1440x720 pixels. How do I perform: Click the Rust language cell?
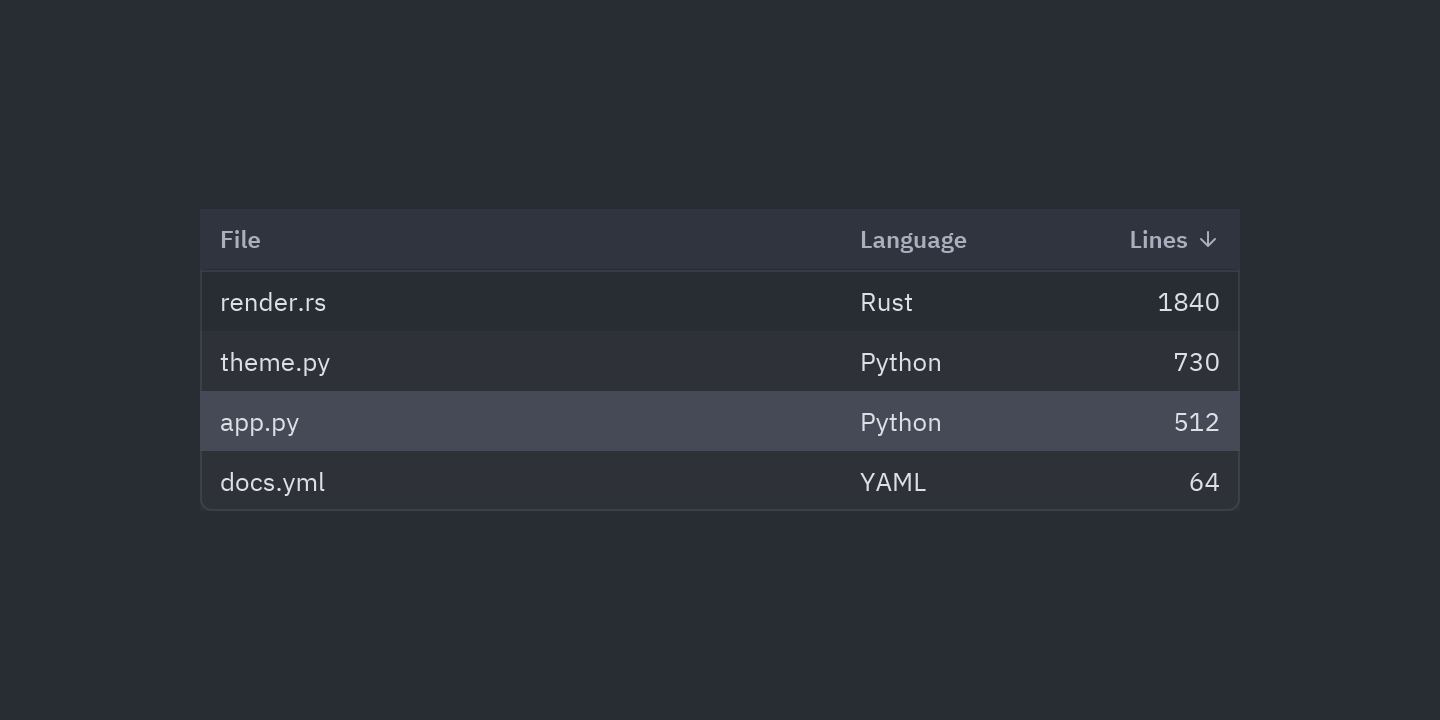[x=886, y=302]
